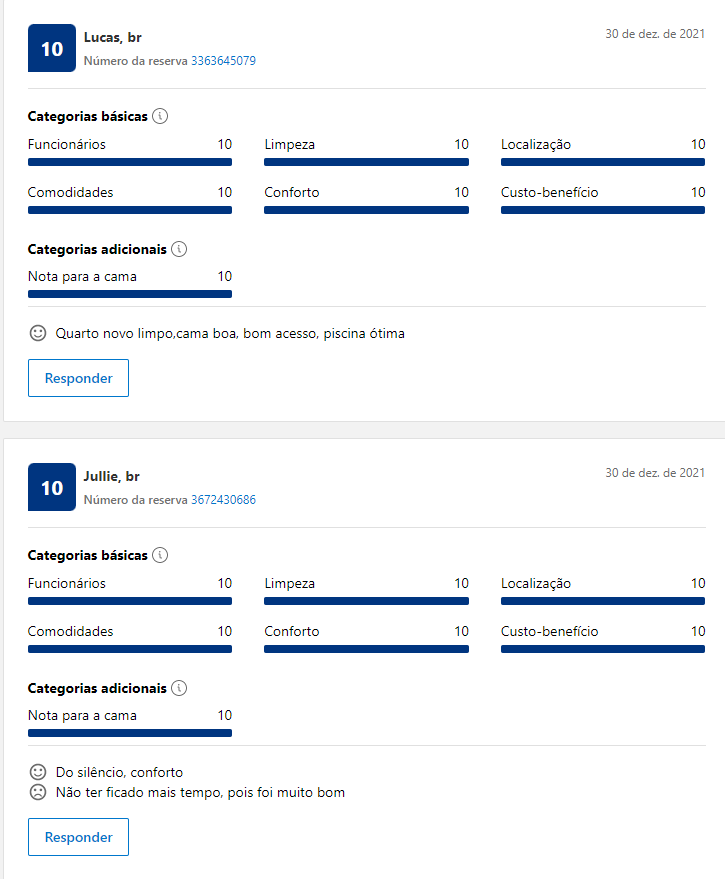
Task: Open reservation number 3363645079
Action: pos(223,61)
